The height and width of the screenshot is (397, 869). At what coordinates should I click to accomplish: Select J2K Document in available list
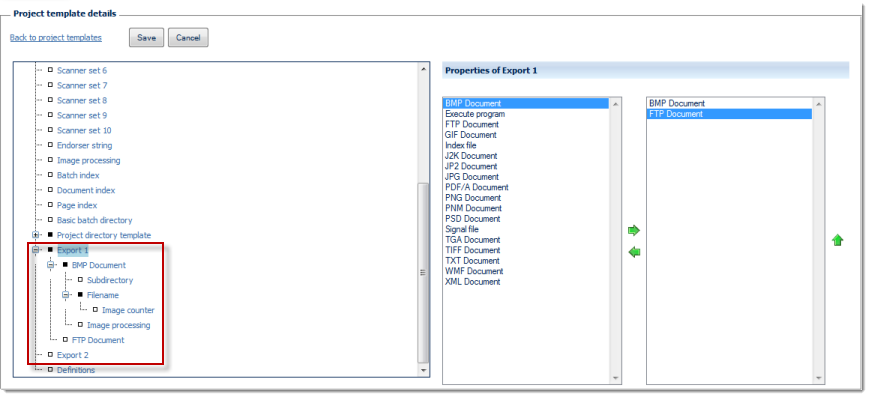pyautogui.click(x=525, y=156)
